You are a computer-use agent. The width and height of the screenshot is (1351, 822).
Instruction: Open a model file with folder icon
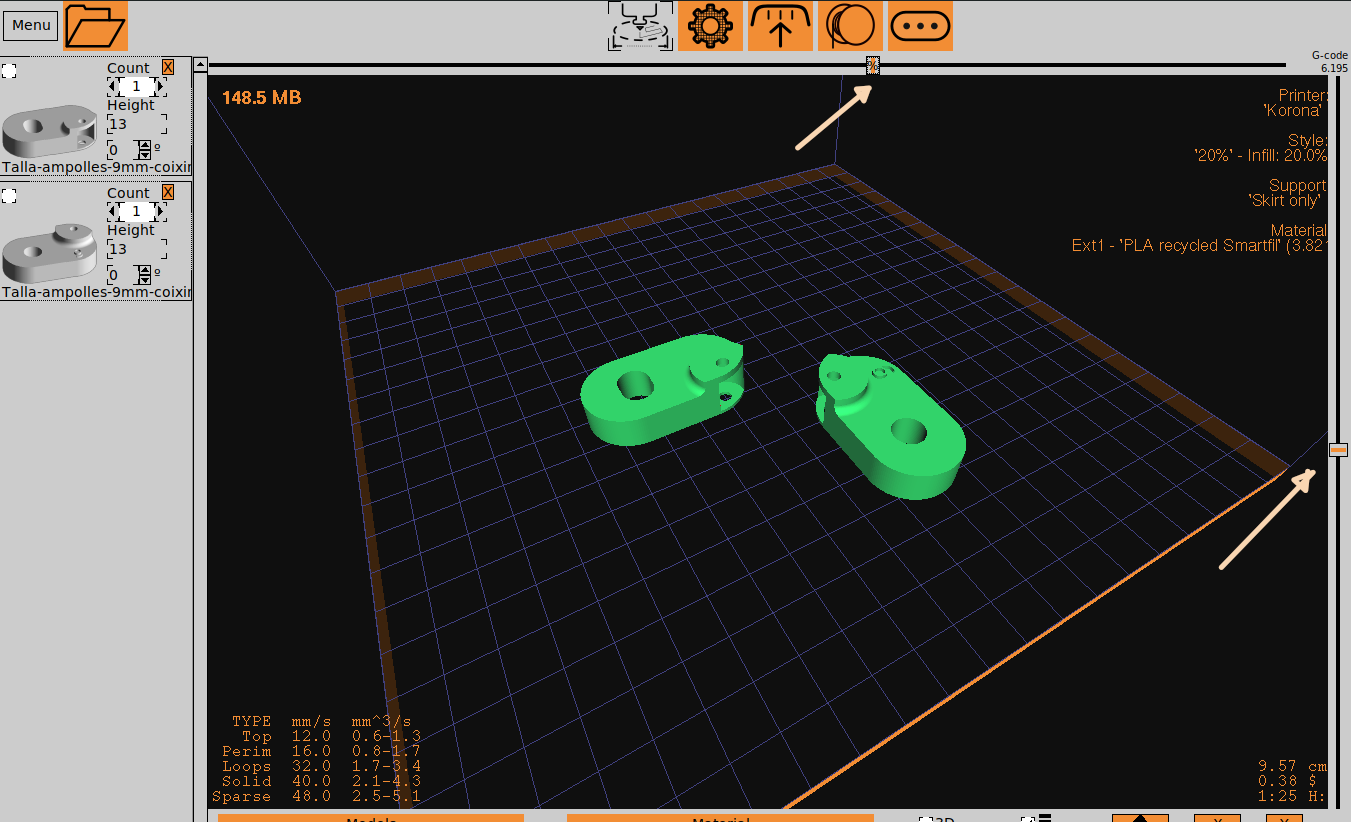(x=96, y=26)
